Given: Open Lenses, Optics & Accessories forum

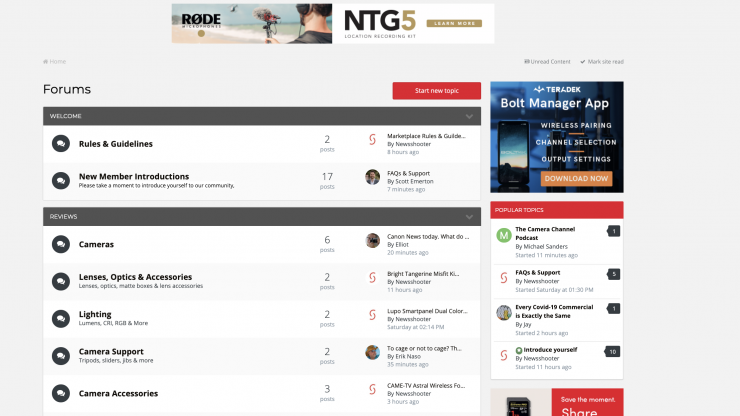Looking at the screenshot, I should [x=135, y=277].
